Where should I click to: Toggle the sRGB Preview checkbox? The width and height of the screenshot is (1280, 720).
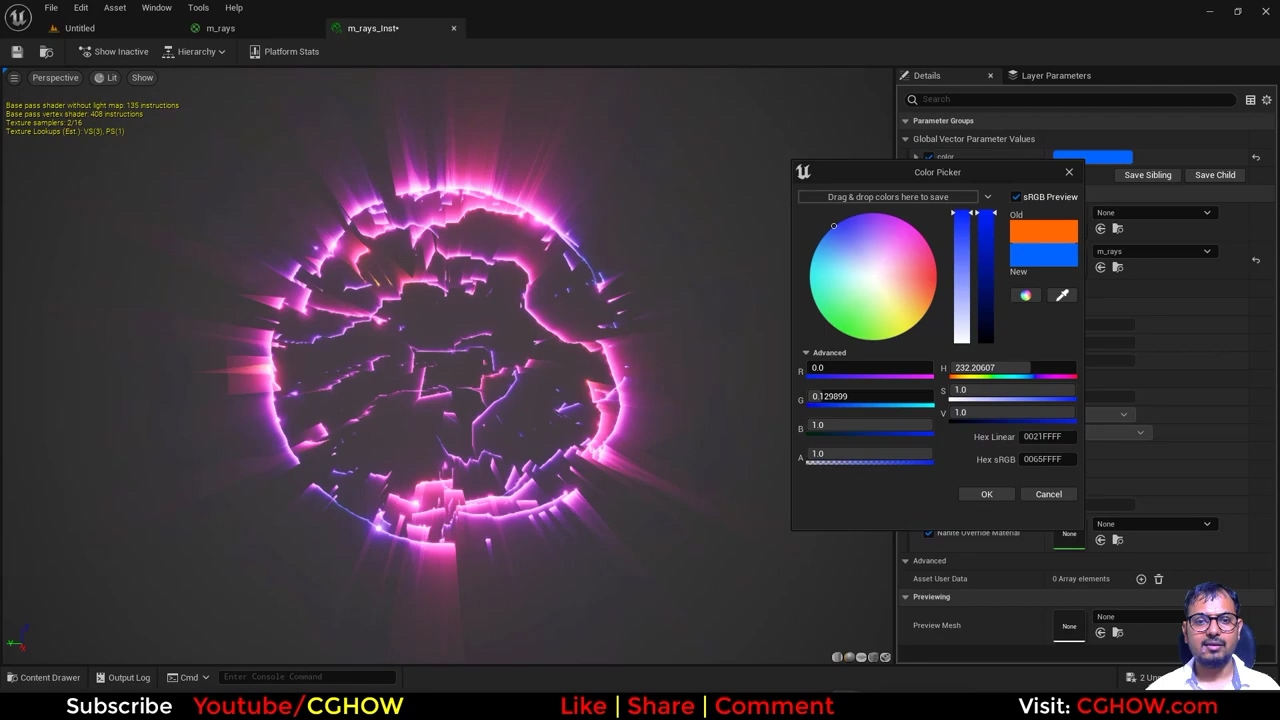1016,197
